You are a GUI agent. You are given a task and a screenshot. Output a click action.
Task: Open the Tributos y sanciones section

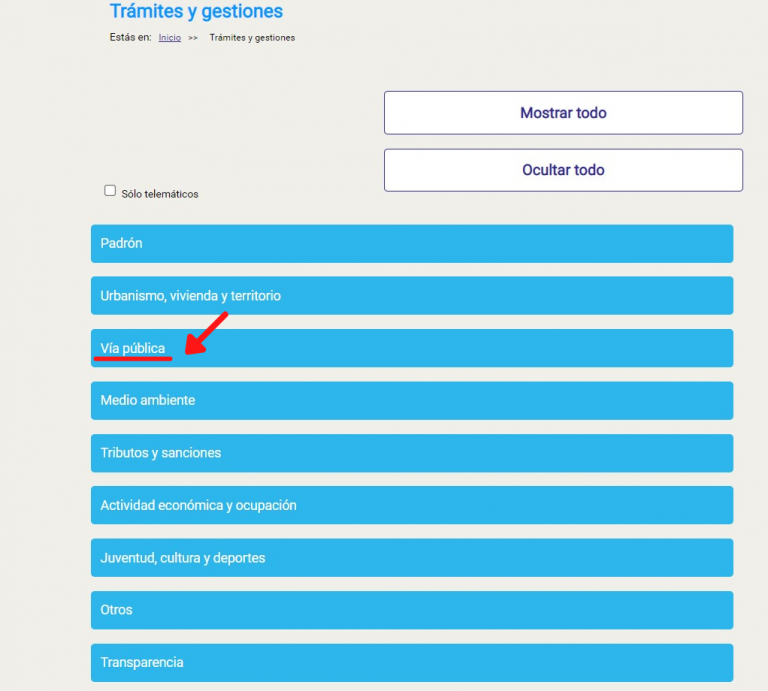[411, 453]
